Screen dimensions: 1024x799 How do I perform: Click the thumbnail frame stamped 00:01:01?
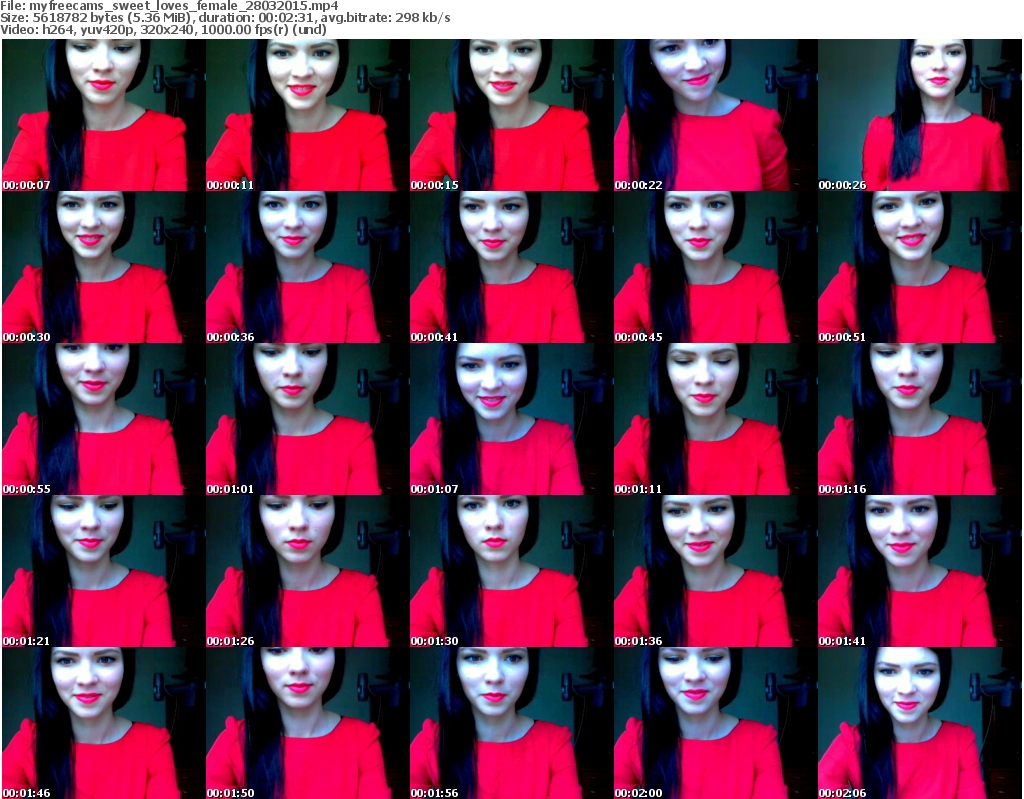click(308, 419)
